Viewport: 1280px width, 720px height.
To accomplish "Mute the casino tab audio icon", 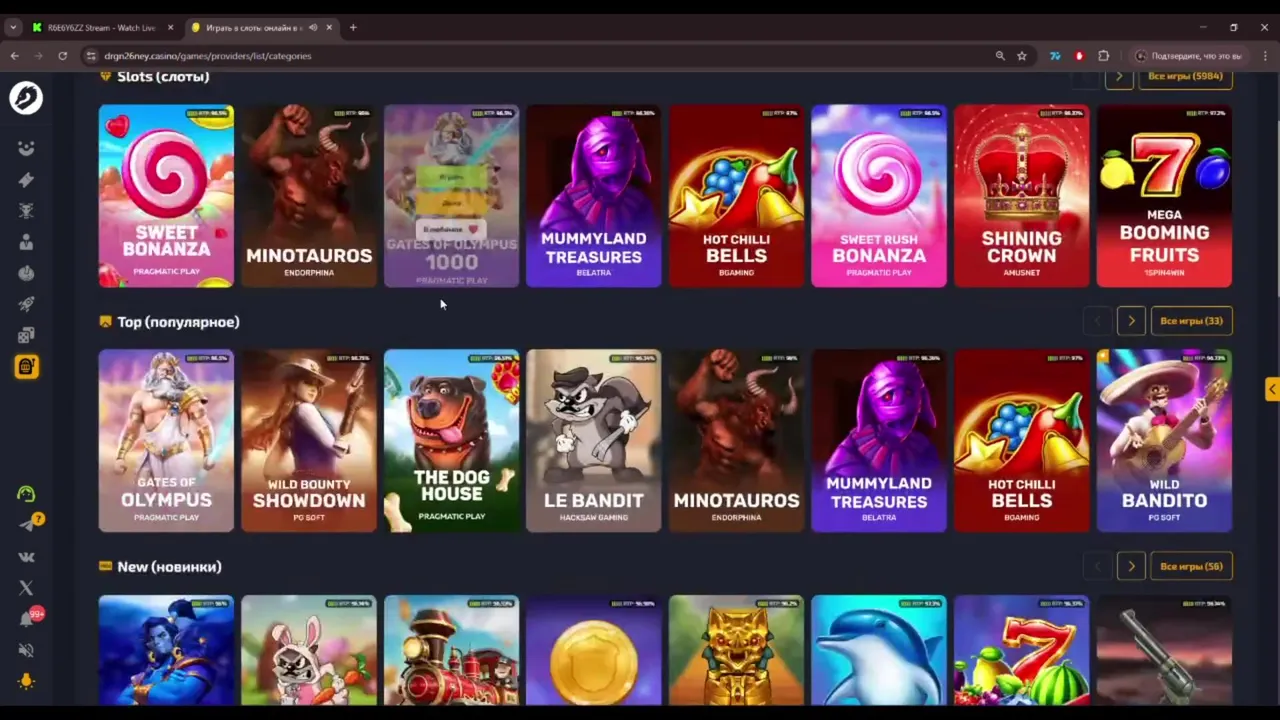I will [x=313, y=28].
